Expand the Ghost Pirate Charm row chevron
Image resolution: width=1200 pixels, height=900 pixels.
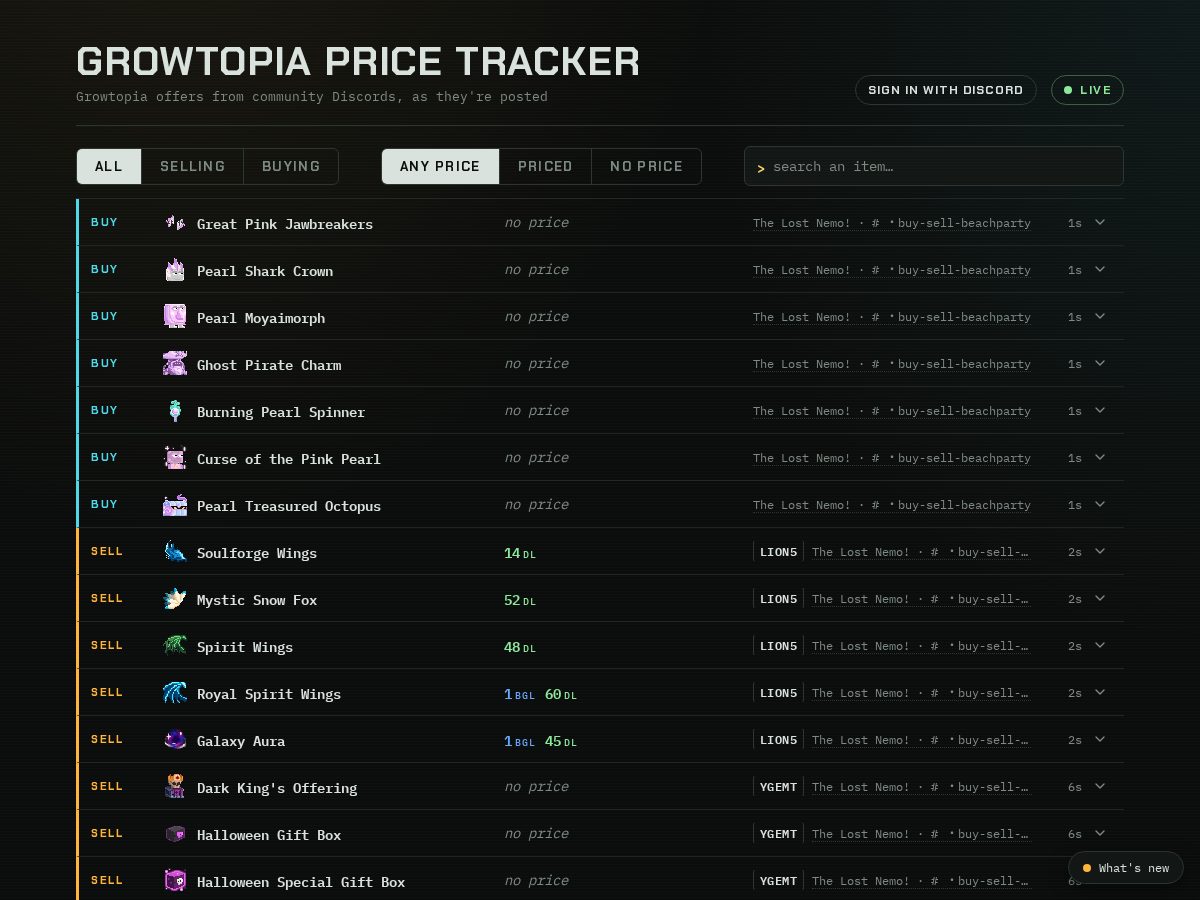1100,363
